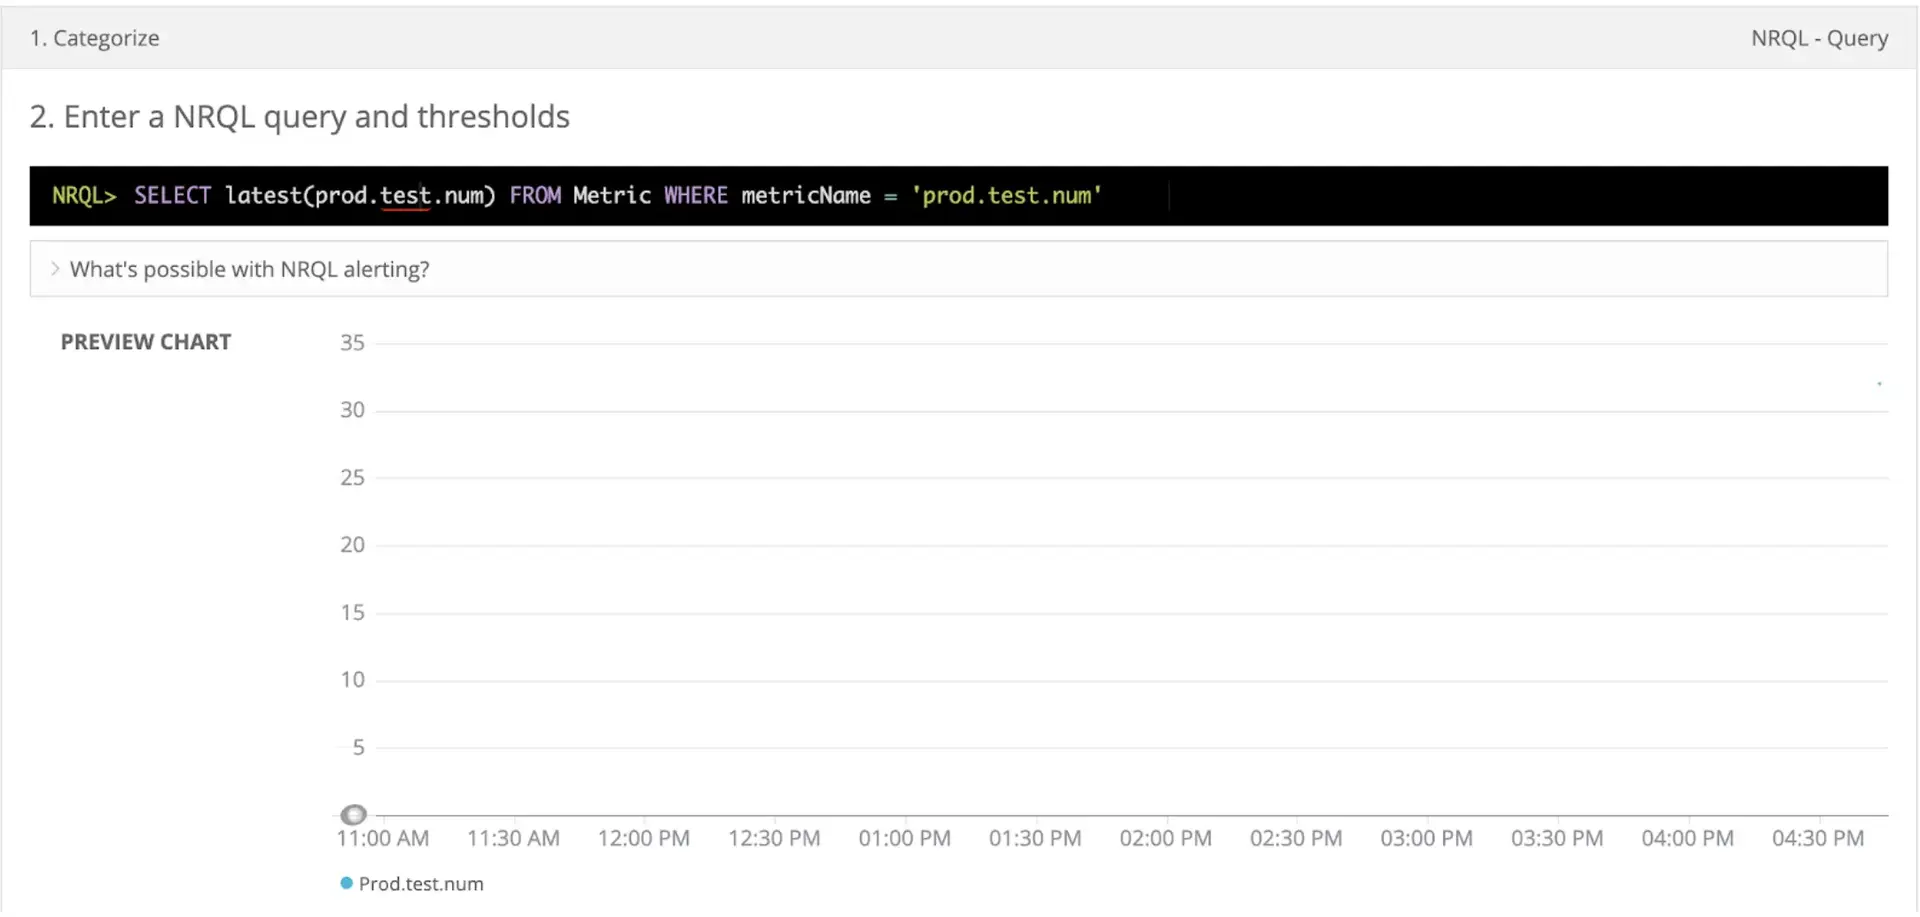Click the small data point near chart top right
The image size is (1920, 917).
(1879, 384)
